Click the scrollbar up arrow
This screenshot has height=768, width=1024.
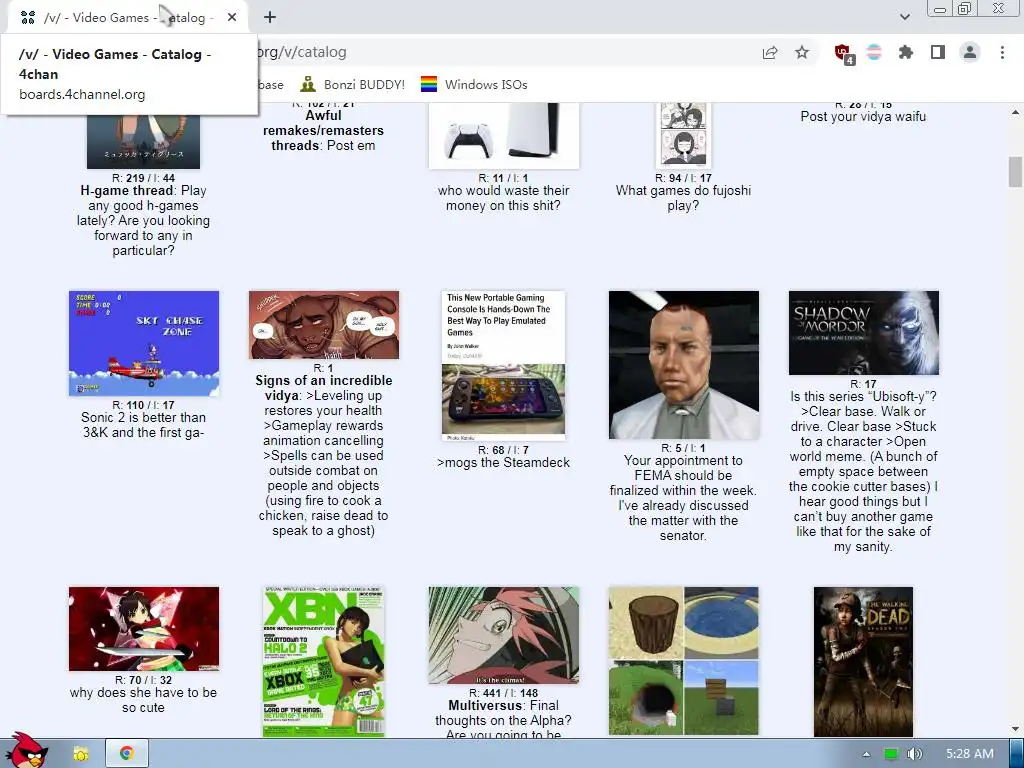pos(1015,112)
